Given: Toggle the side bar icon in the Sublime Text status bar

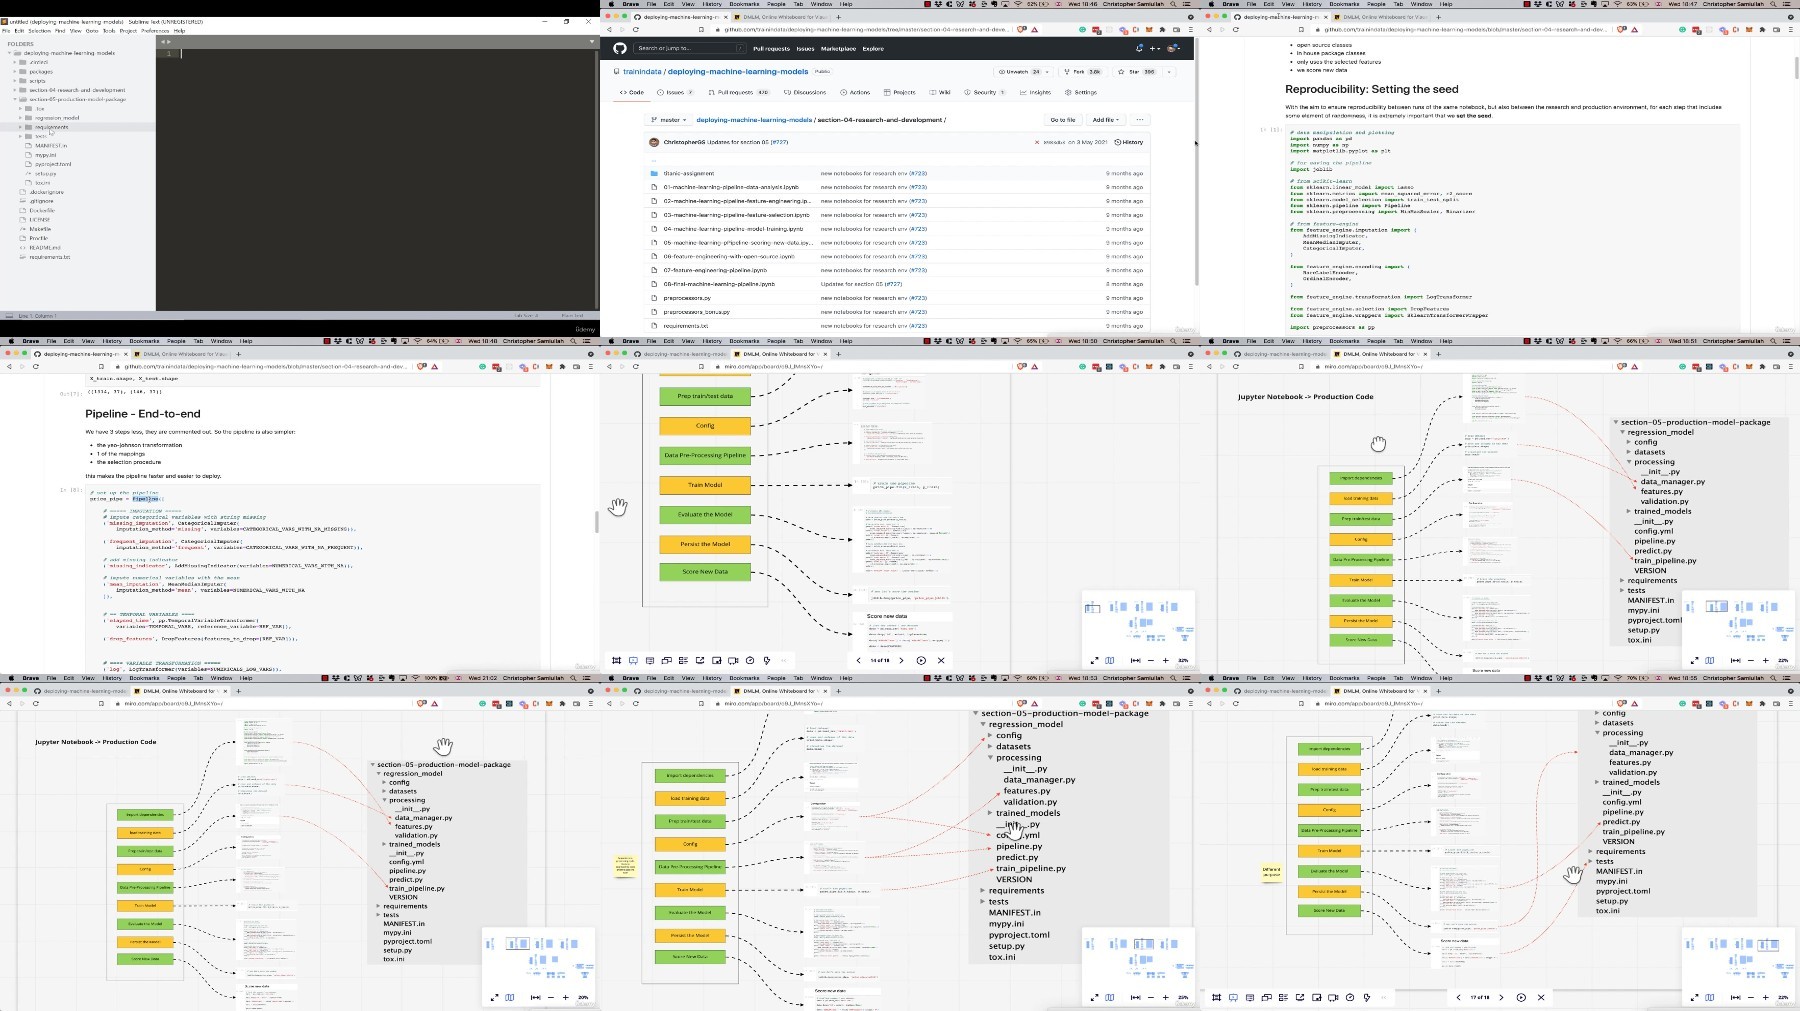Looking at the screenshot, I should [8, 315].
